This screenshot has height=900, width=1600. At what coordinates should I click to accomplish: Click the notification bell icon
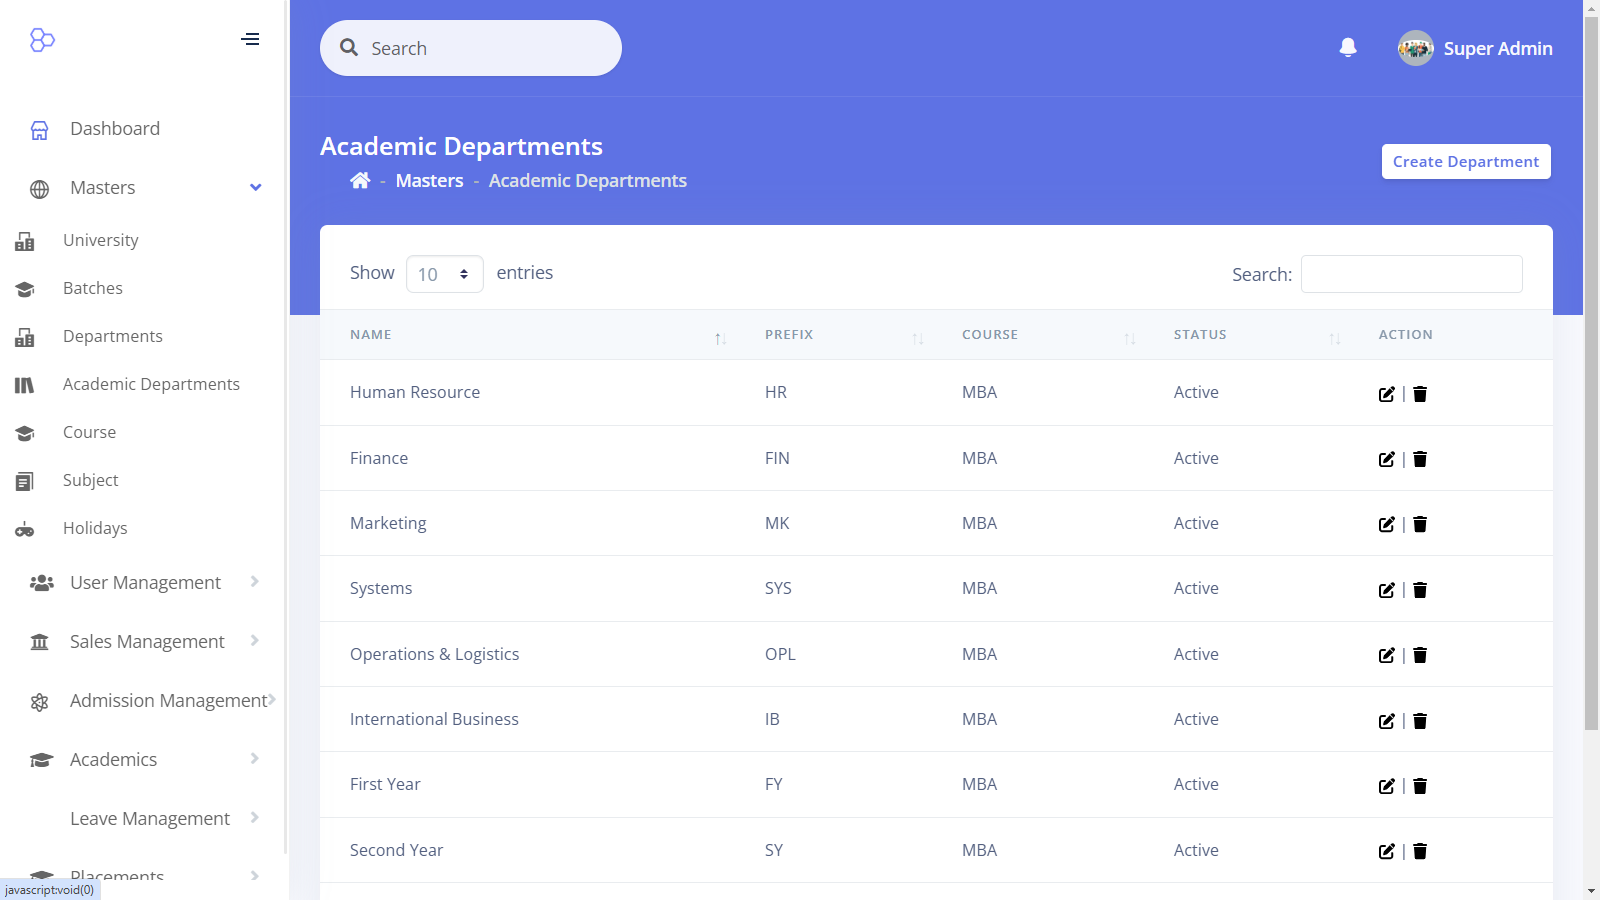coord(1348,48)
